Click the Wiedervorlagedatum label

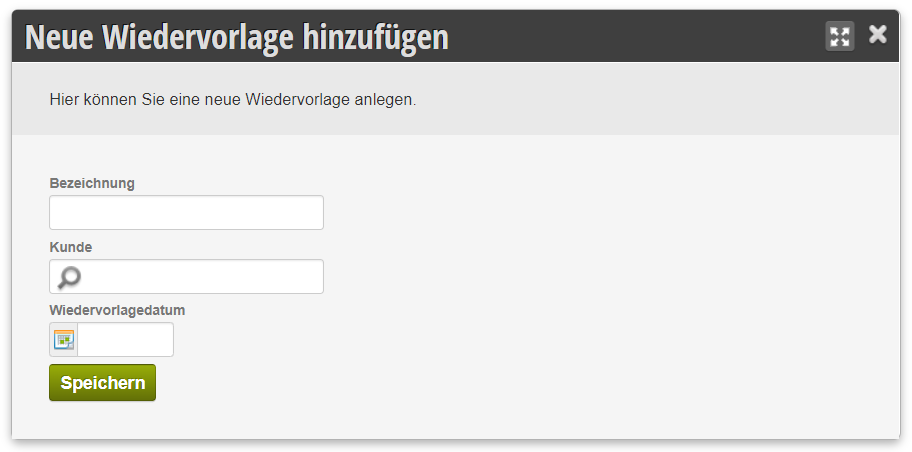click(117, 310)
